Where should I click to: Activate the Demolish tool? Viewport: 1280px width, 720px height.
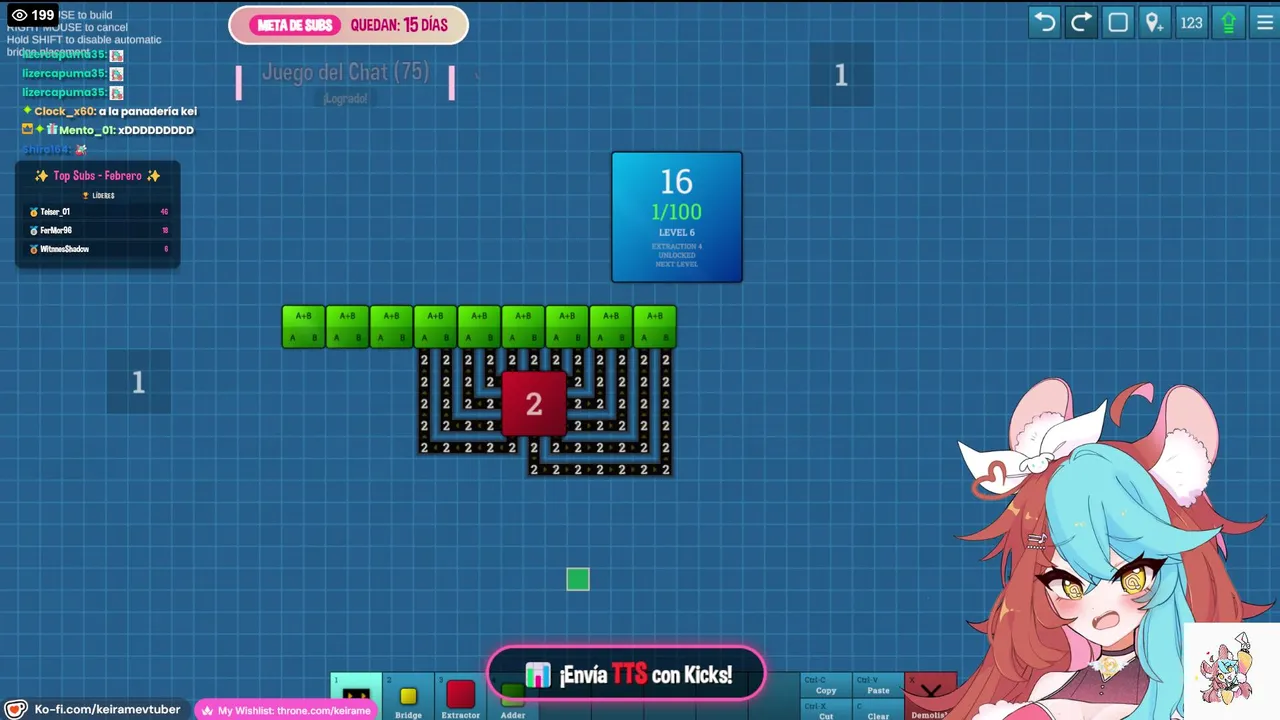pos(930,697)
